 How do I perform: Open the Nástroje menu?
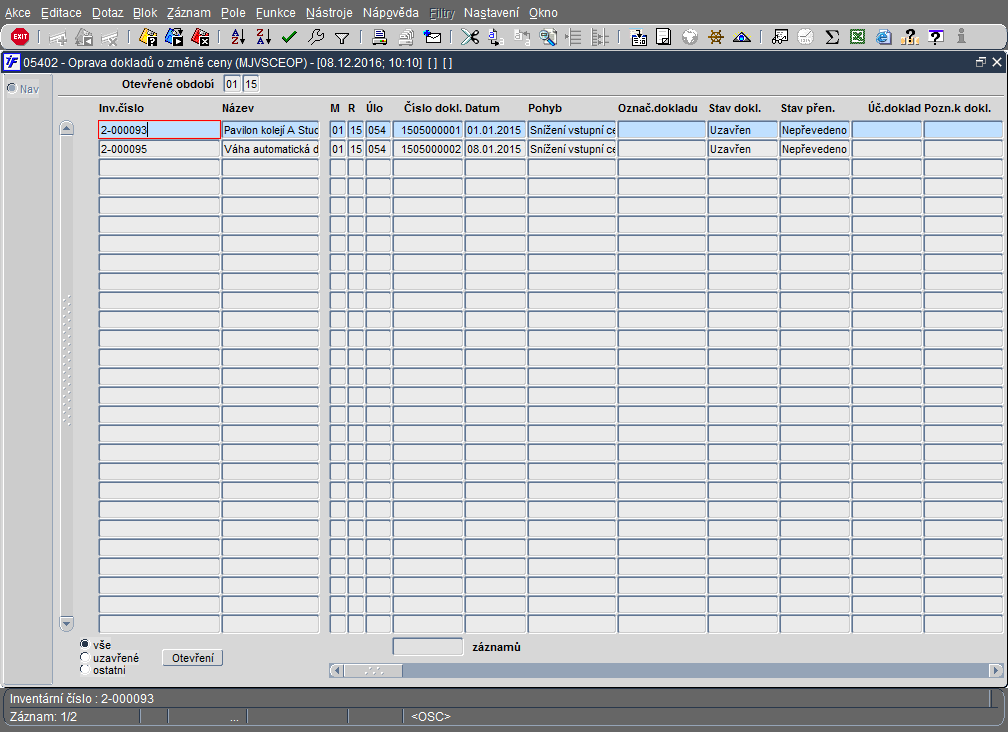pyautogui.click(x=329, y=13)
